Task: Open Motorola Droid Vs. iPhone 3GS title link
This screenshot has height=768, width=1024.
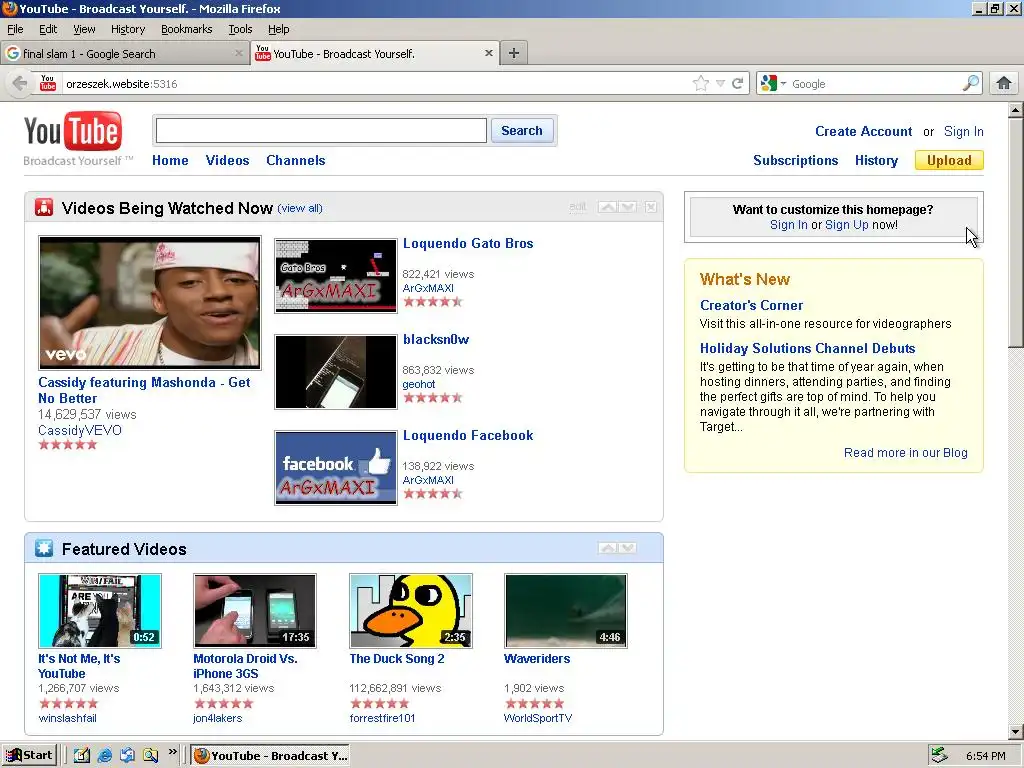Action: tap(246, 666)
